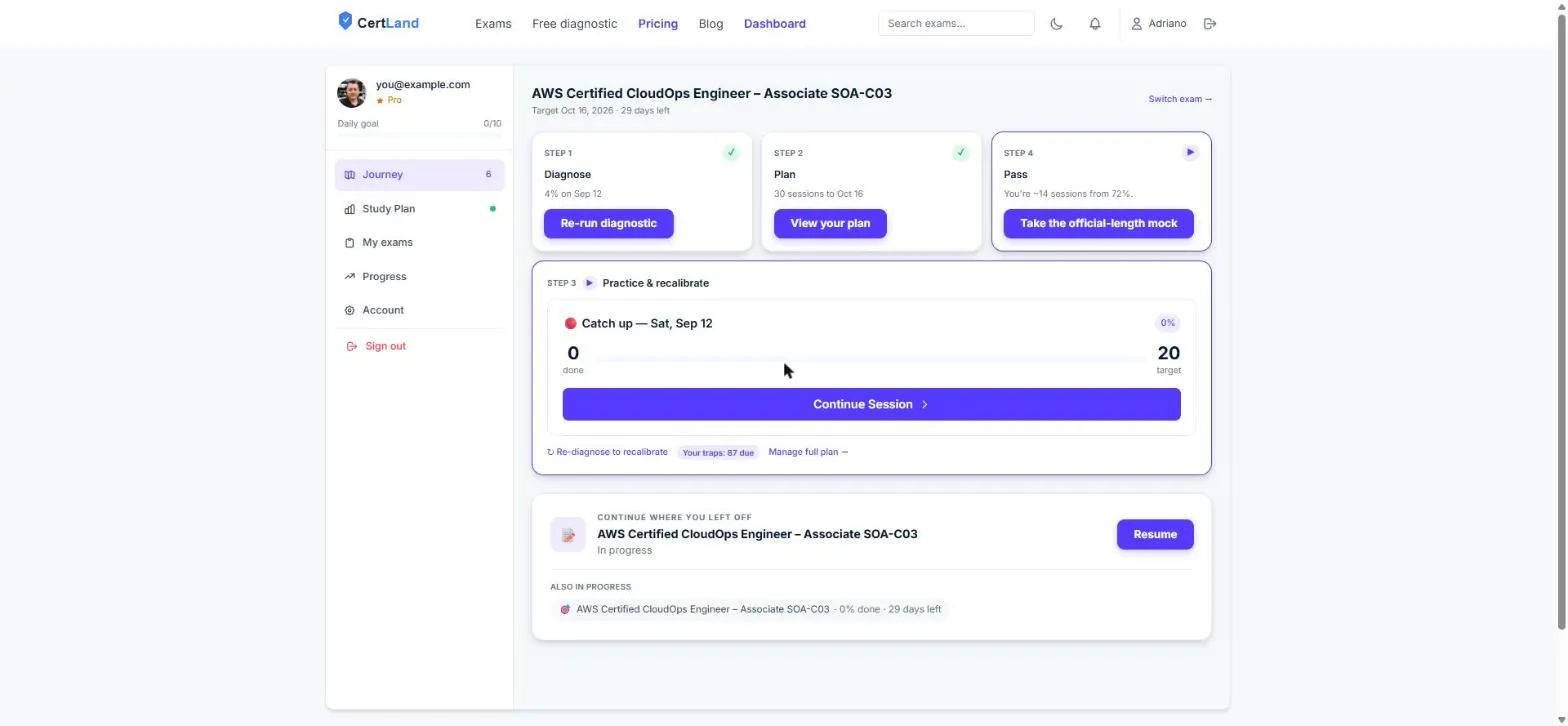The width and height of the screenshot is (1568, 726).
Task: Click the you@example.com email text
Action: [x=423, y=85]
